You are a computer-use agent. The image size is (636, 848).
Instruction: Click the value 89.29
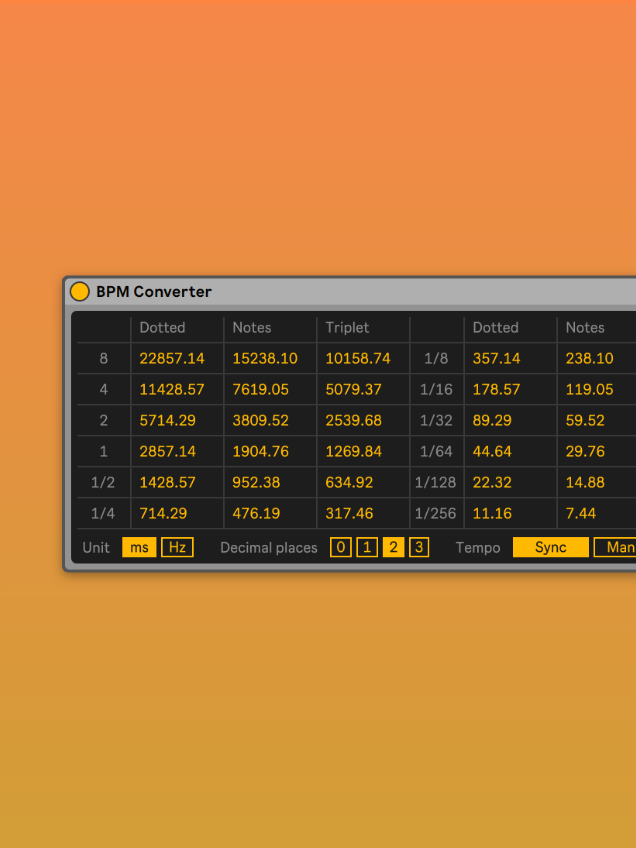coord(492,420)
